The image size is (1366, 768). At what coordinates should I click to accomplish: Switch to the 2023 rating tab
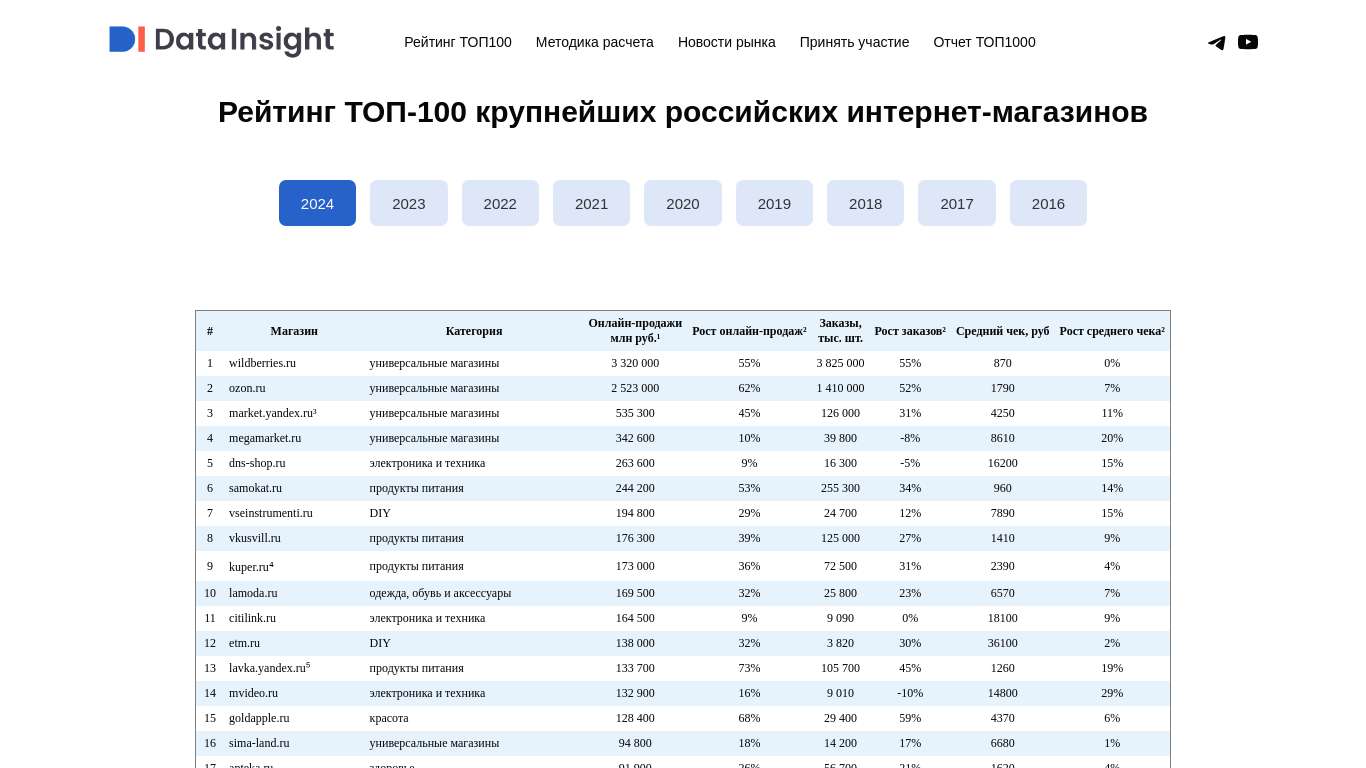pos(408,203)
